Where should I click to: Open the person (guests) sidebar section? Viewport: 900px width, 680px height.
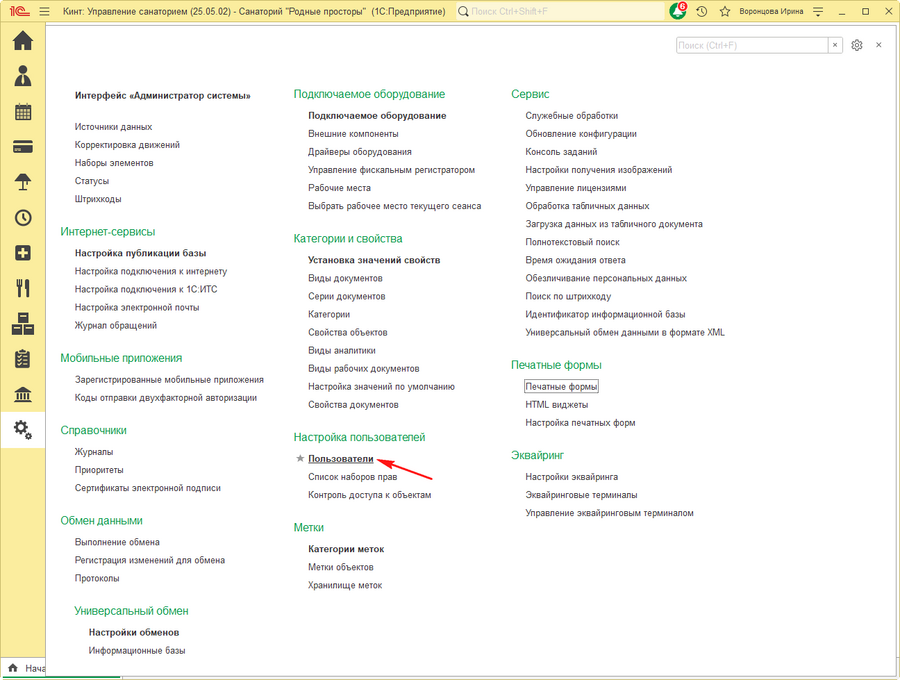[x=23, y=76]
